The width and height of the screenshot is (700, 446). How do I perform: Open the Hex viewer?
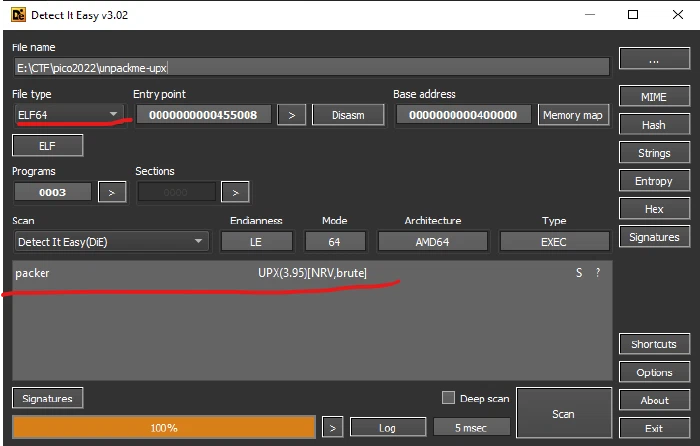click(x=654, y=209)
